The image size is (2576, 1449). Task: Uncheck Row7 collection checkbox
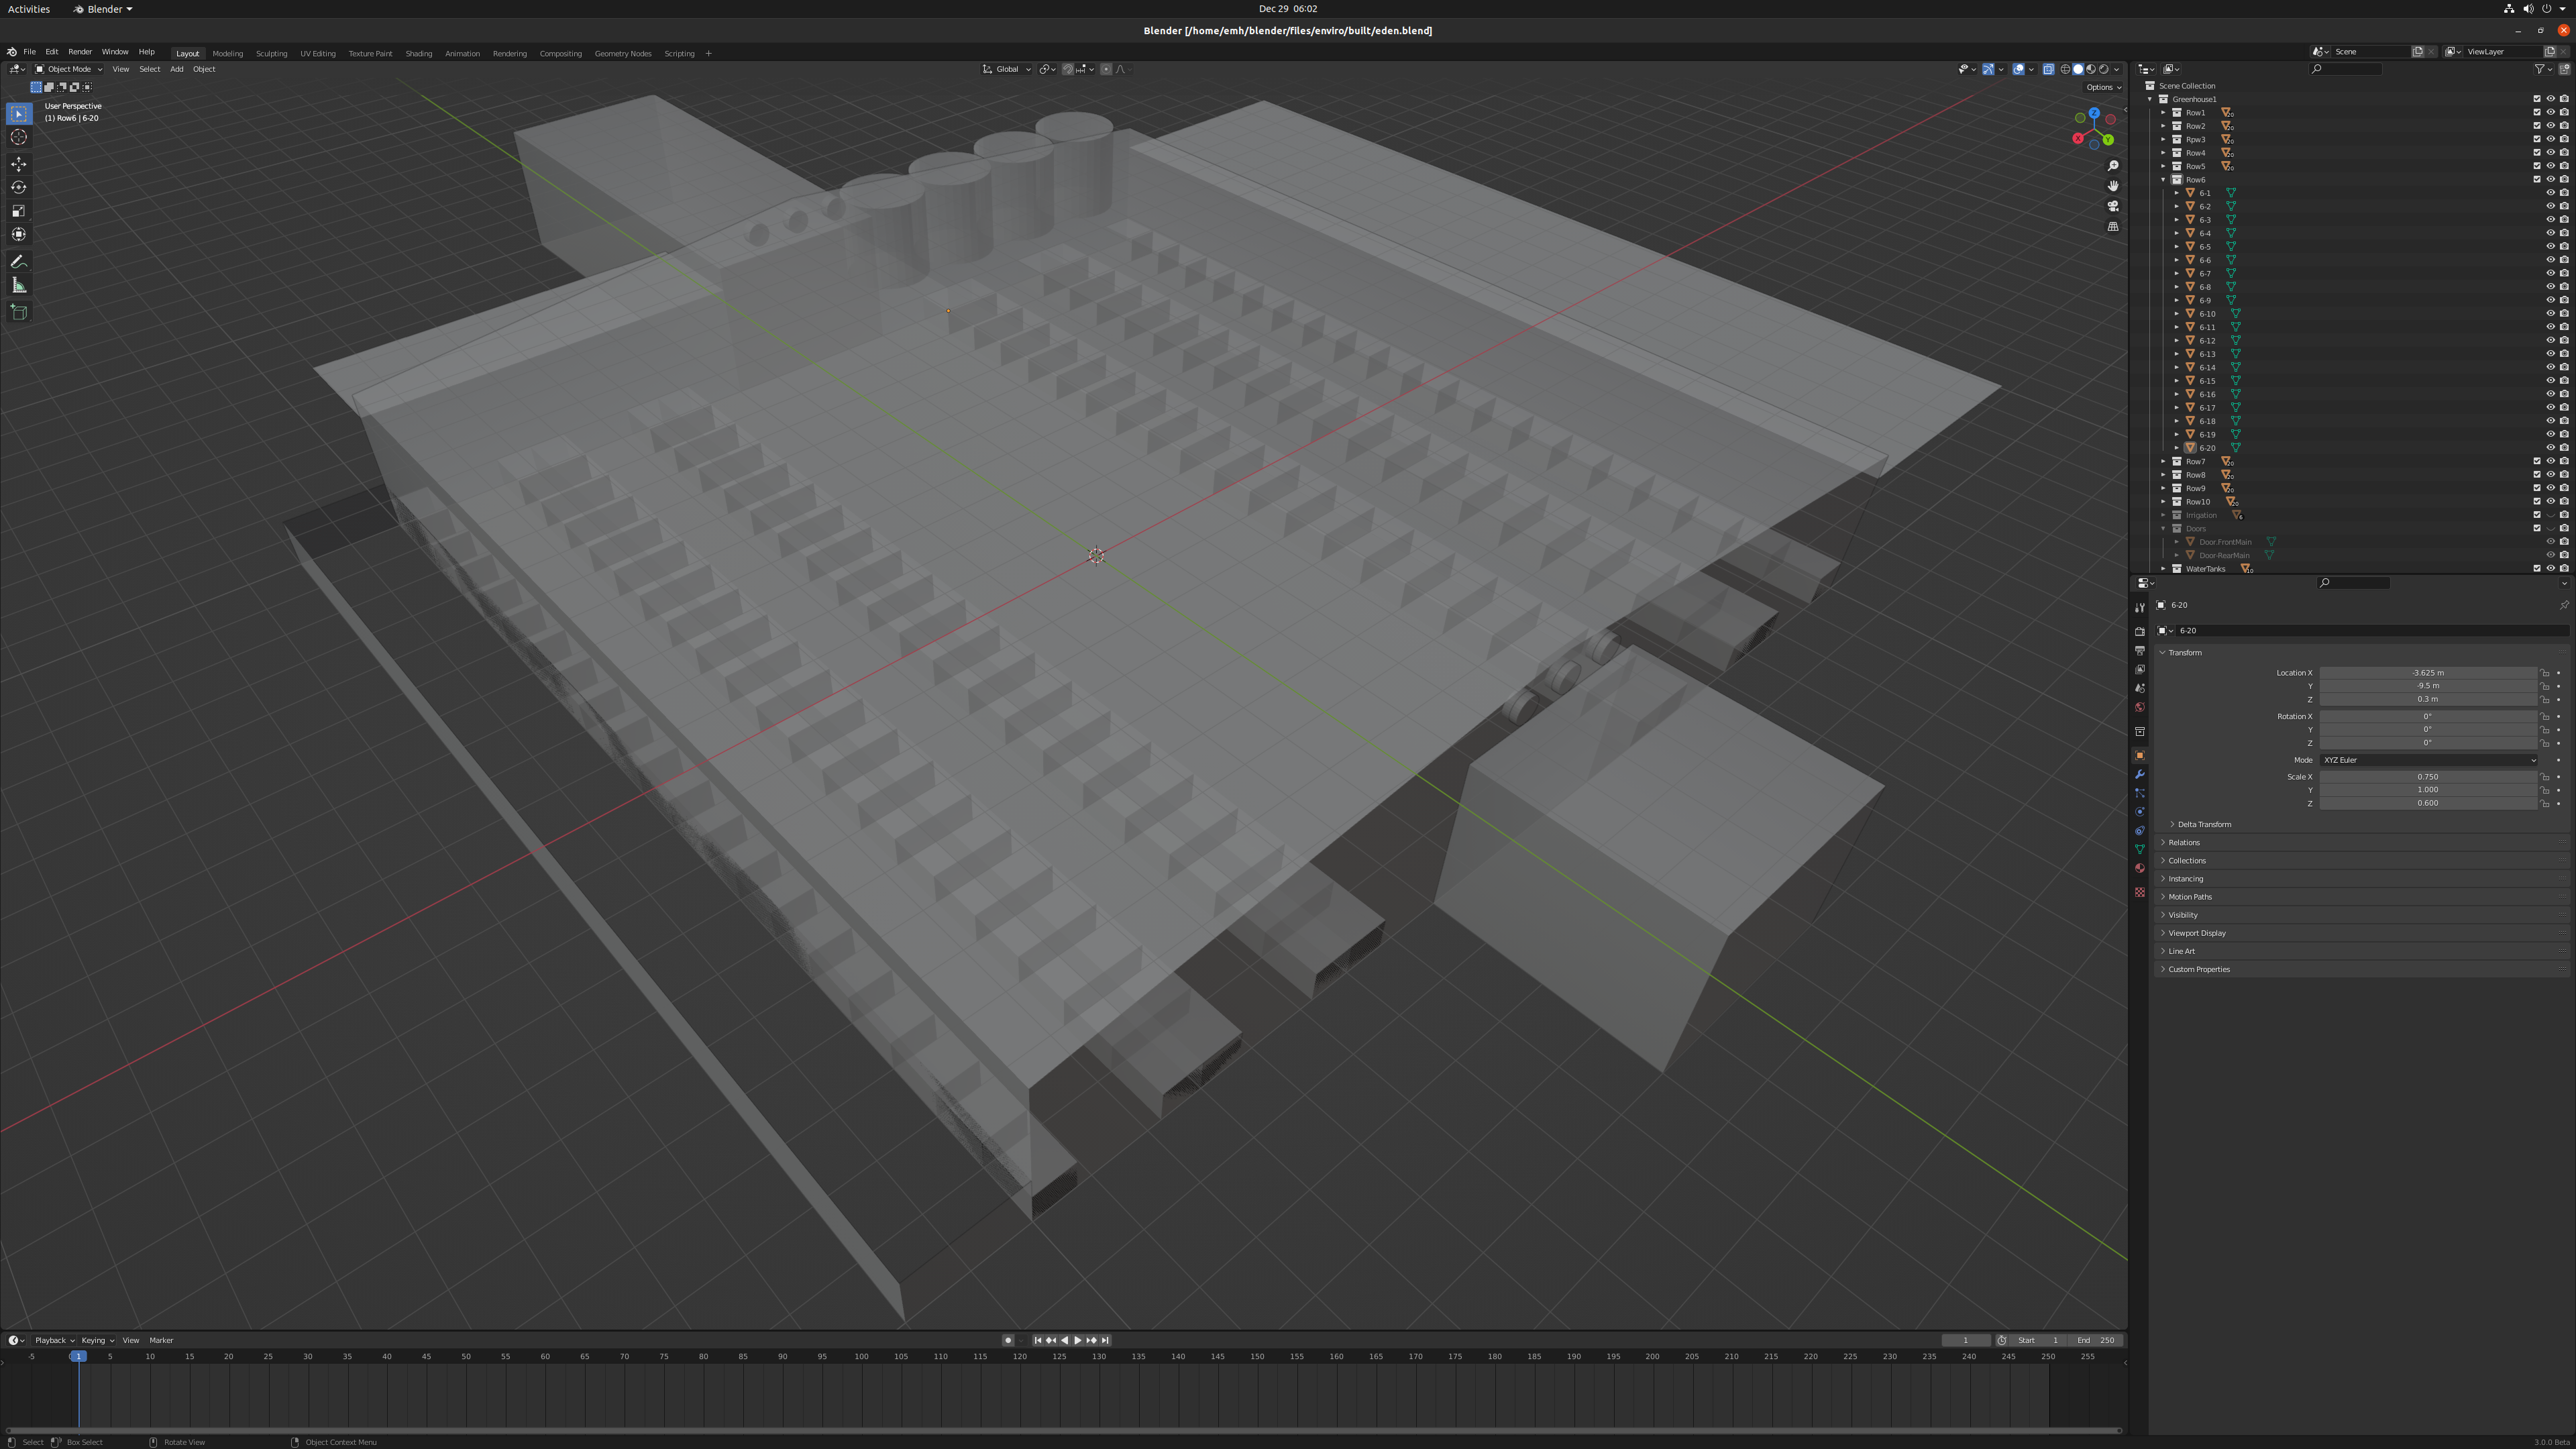pyautogui.click(x=2537, y=461)
